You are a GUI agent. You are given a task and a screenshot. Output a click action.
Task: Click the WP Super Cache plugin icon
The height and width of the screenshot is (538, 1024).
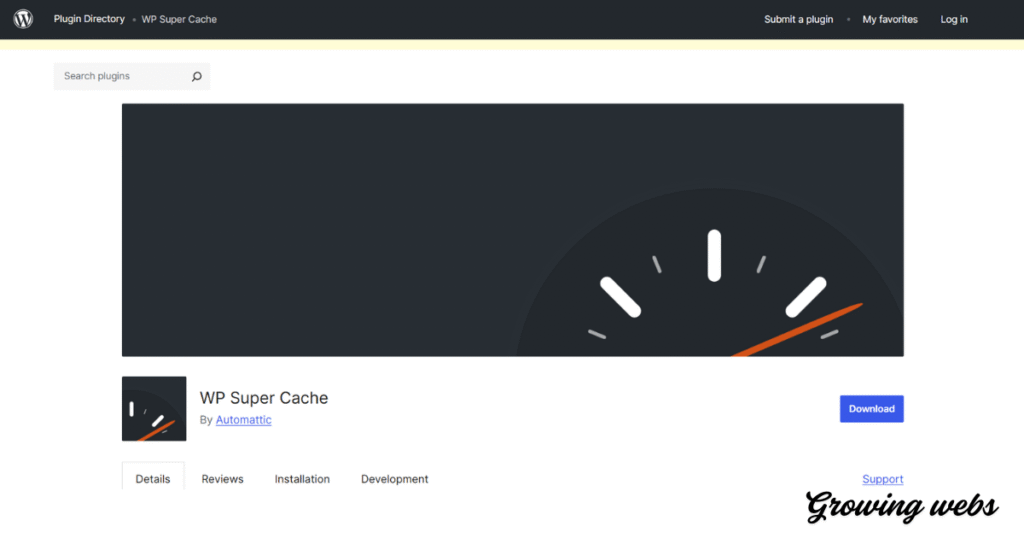point(154,409)
